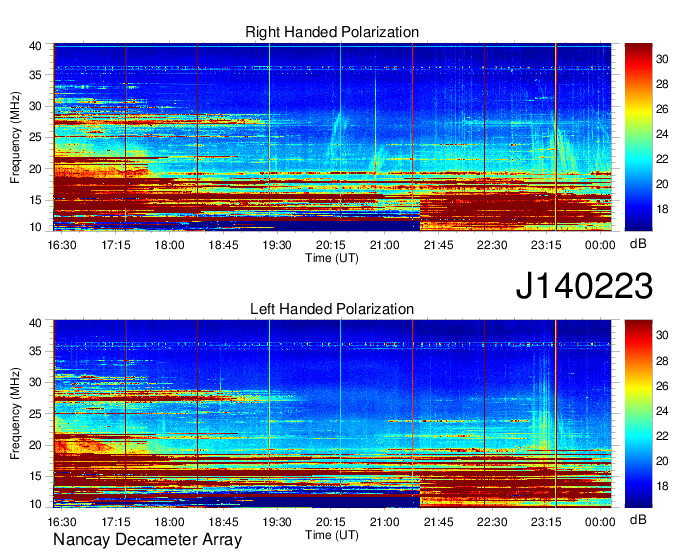Click the Right Handed Polarization title
The image size is (680, 552).
332,33
